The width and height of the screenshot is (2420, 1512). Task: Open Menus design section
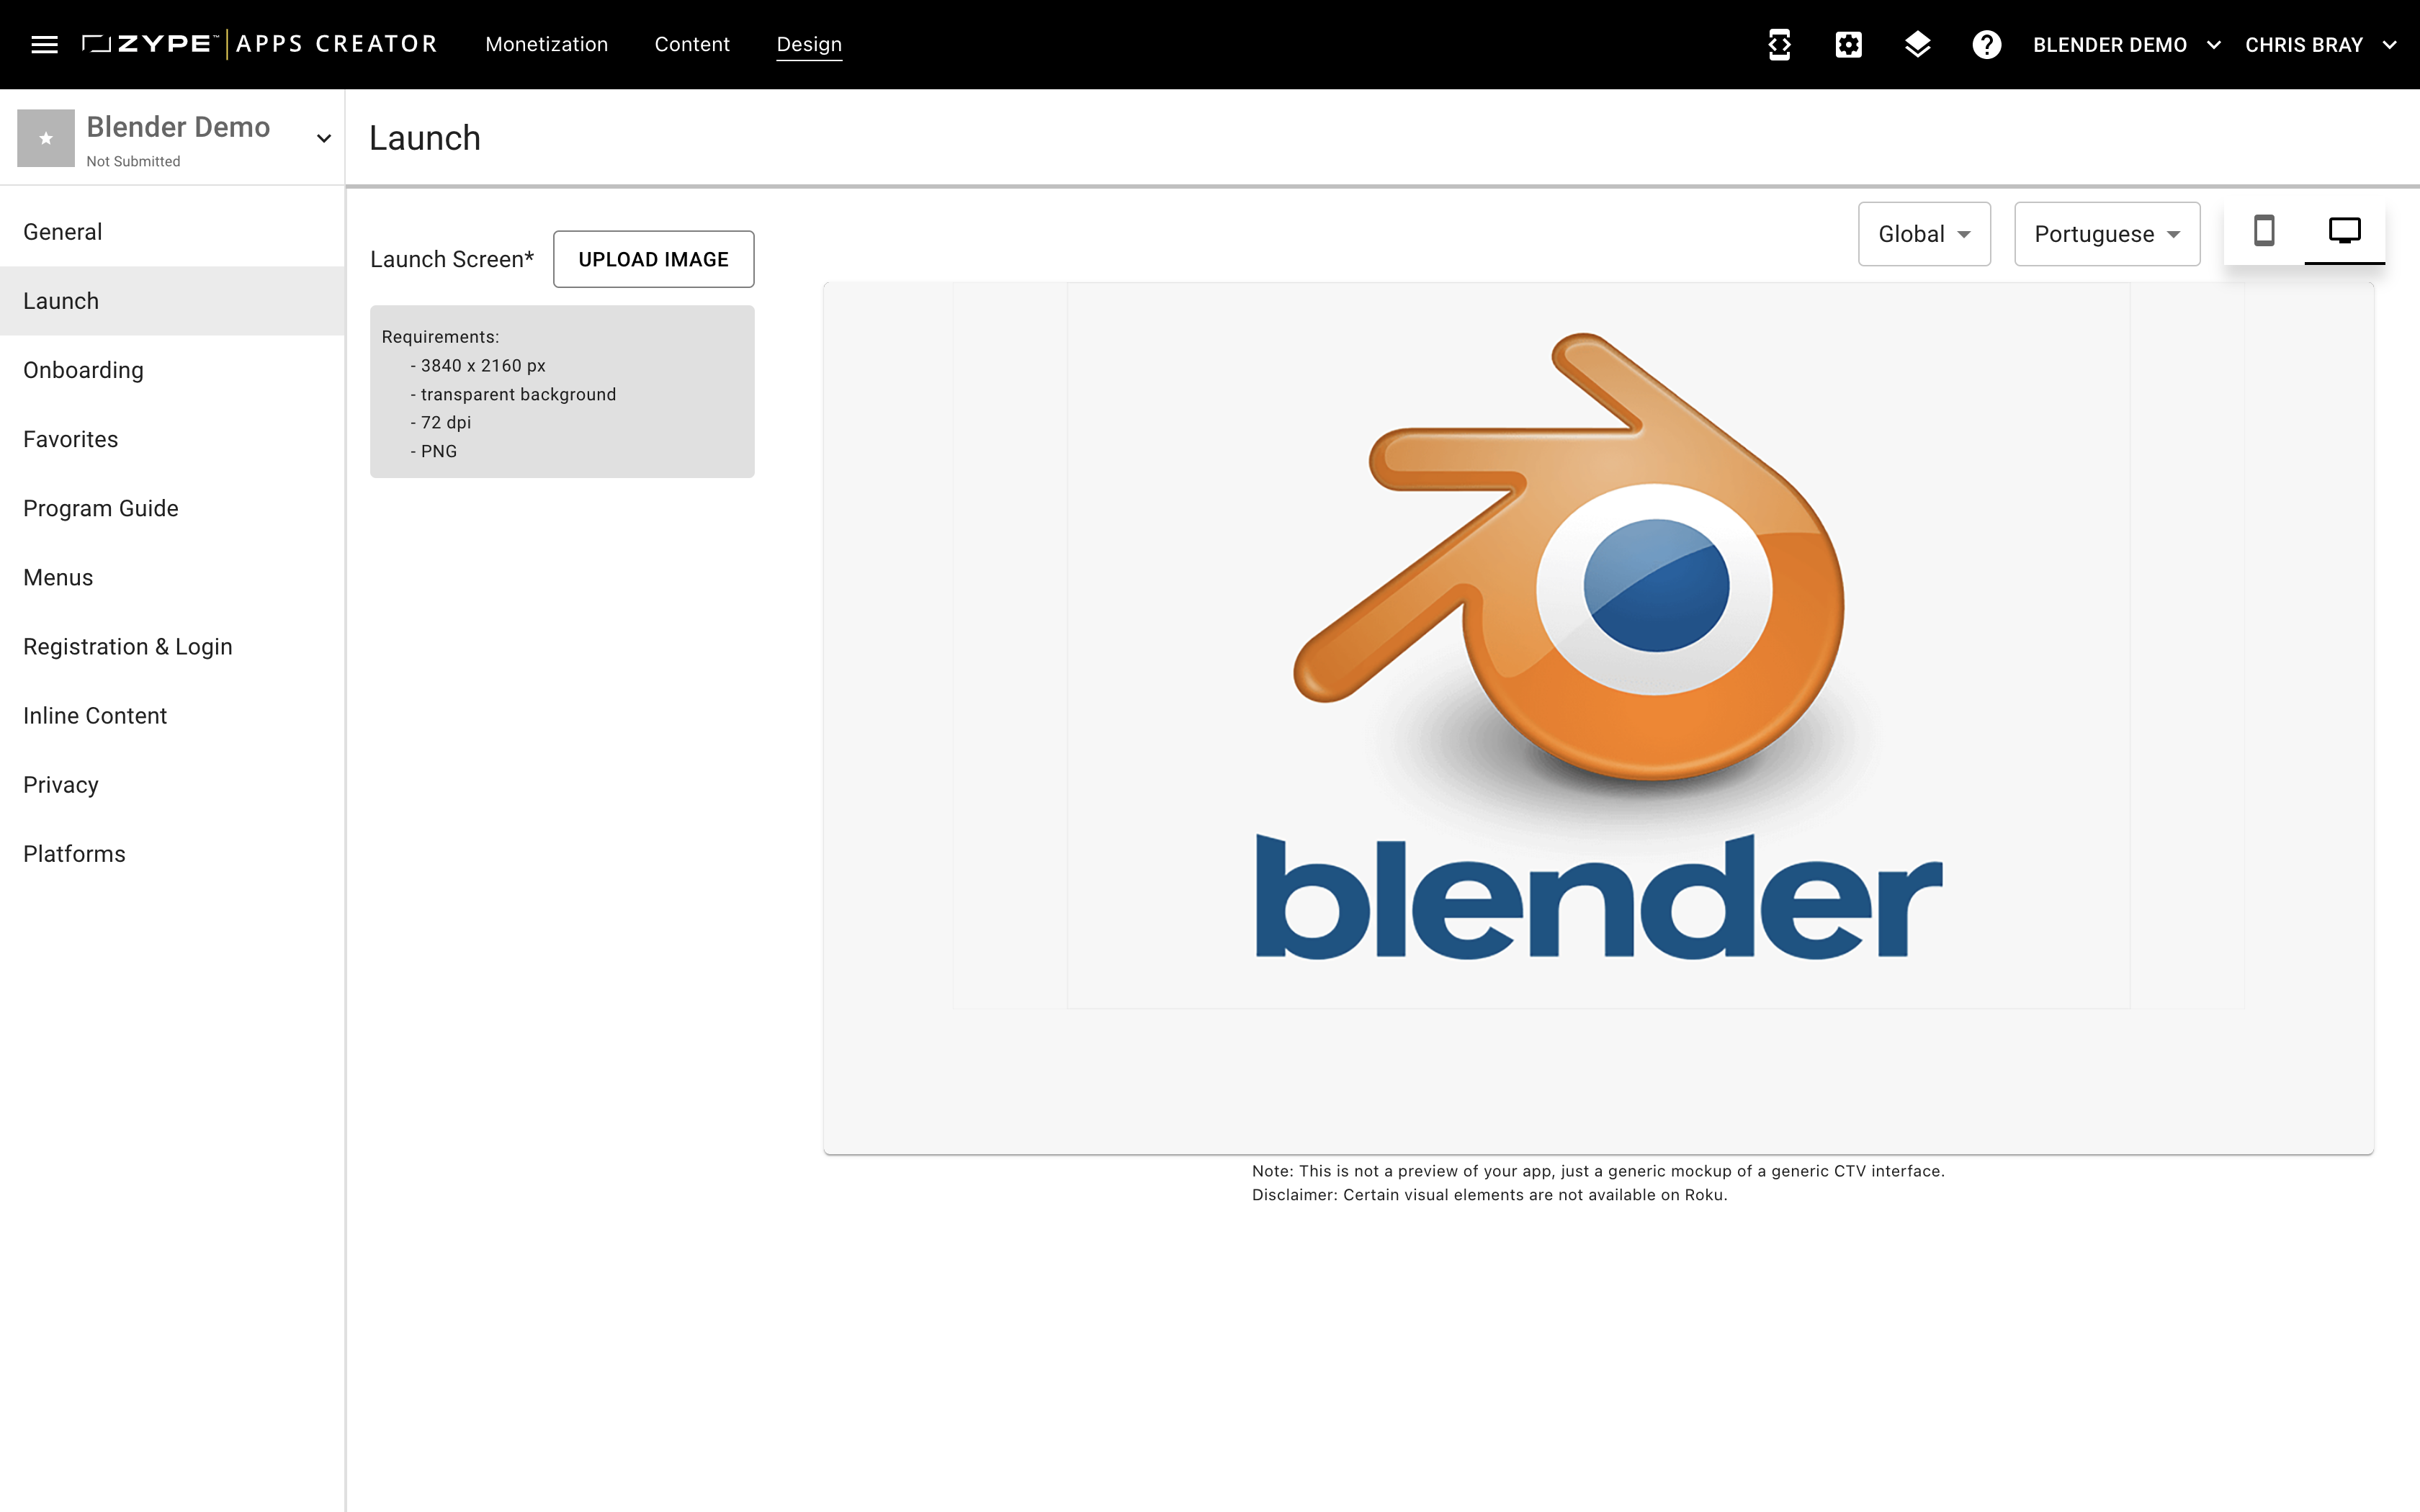pos(172,577)
